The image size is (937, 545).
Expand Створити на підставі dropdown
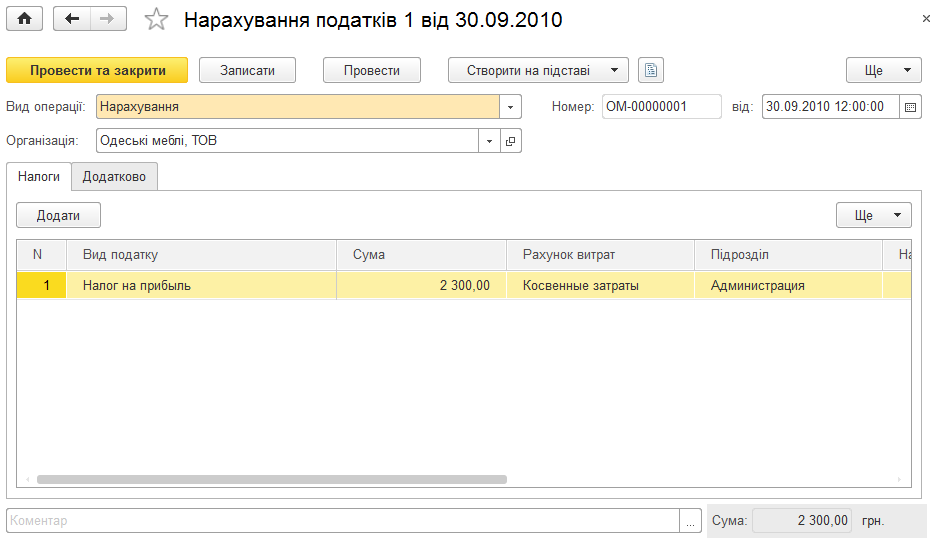point(538,70)
